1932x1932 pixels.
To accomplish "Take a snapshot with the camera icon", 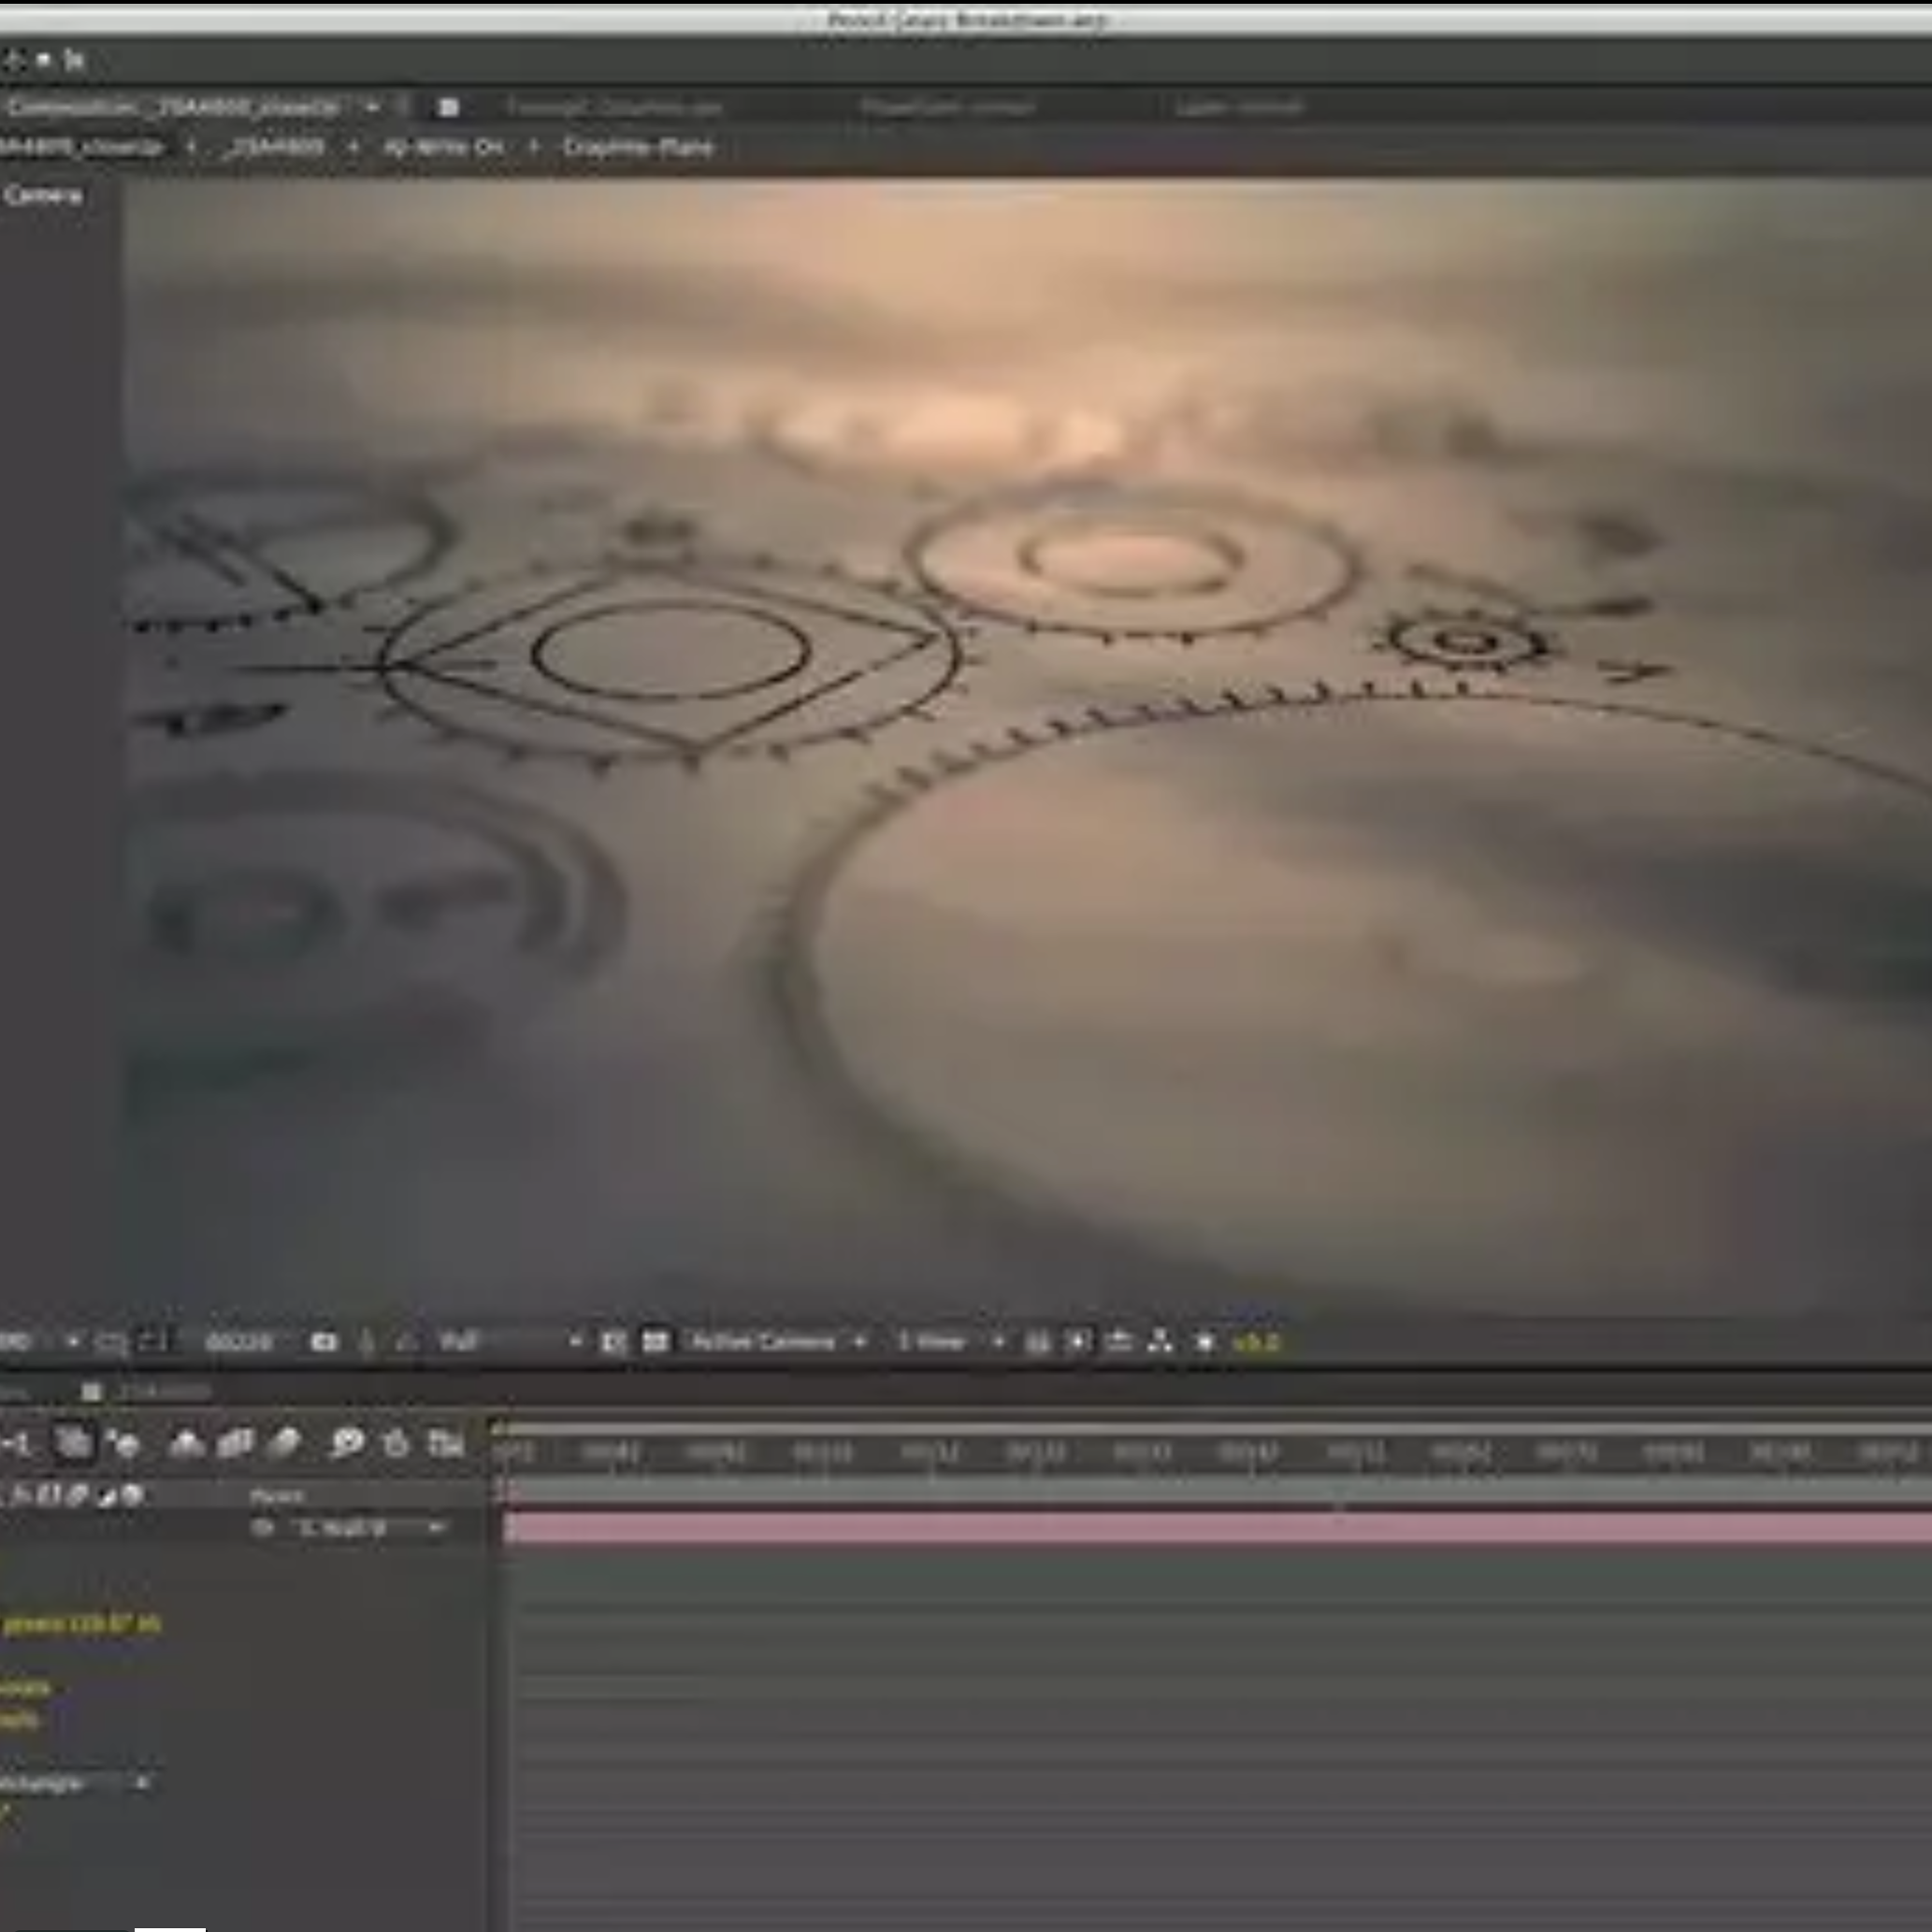I will click(323, 1342).
